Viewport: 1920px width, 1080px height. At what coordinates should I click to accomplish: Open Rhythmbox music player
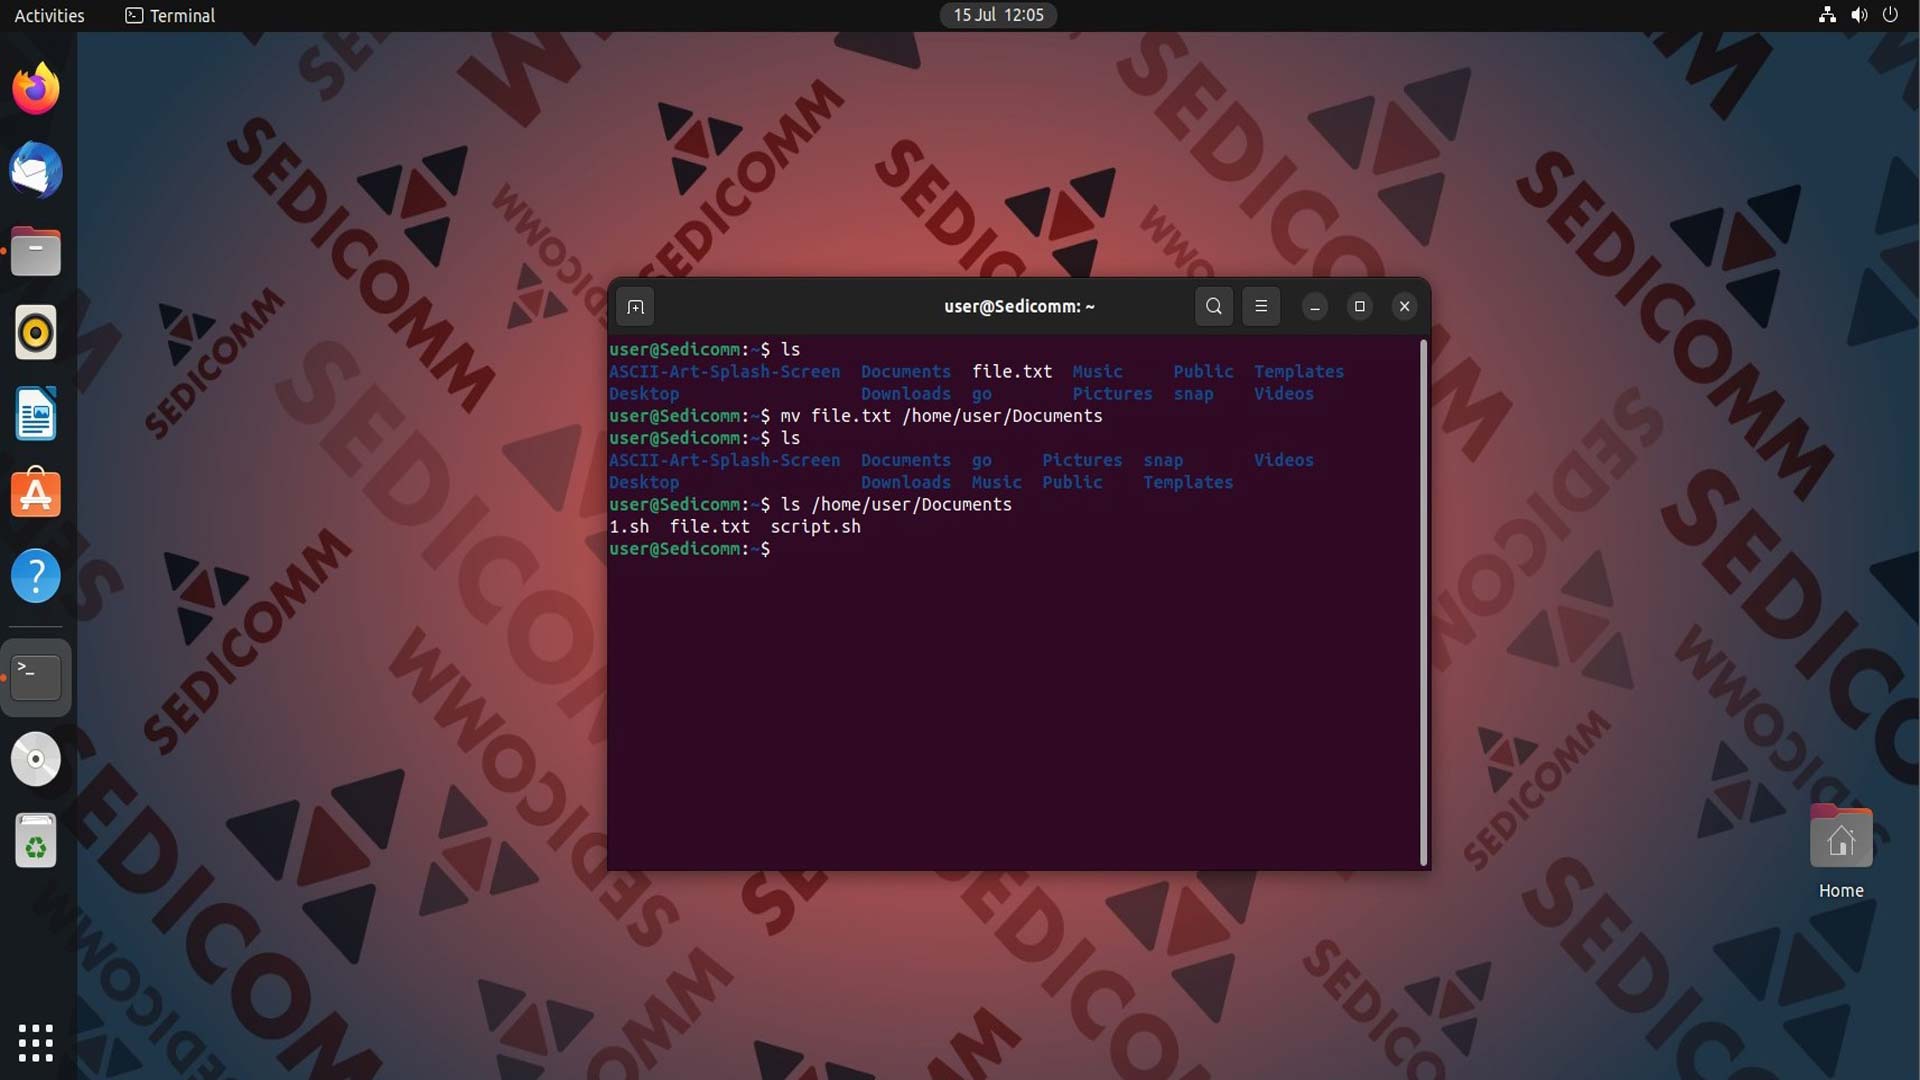coord(36,332)
